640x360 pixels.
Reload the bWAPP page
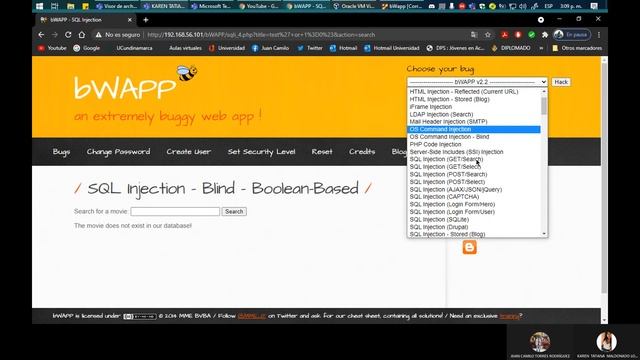click(x=68, y=35)
